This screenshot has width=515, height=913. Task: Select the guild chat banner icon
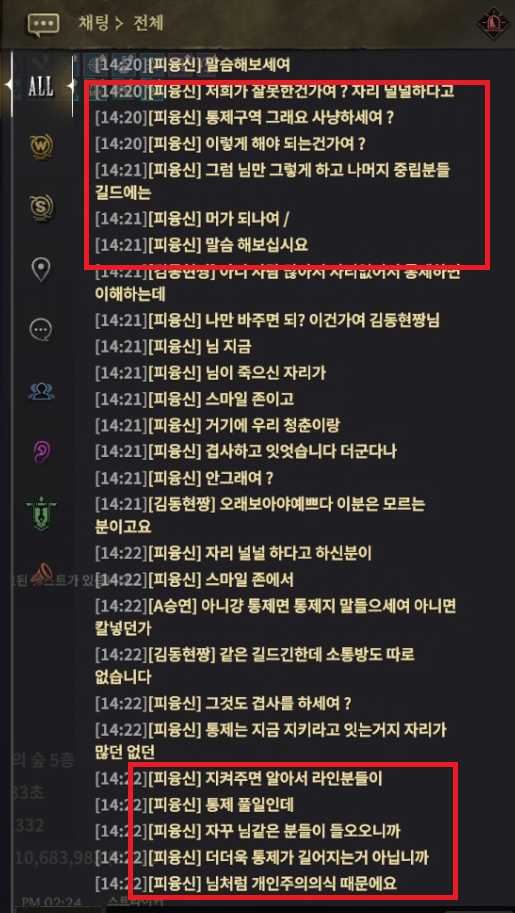[41, 514]
